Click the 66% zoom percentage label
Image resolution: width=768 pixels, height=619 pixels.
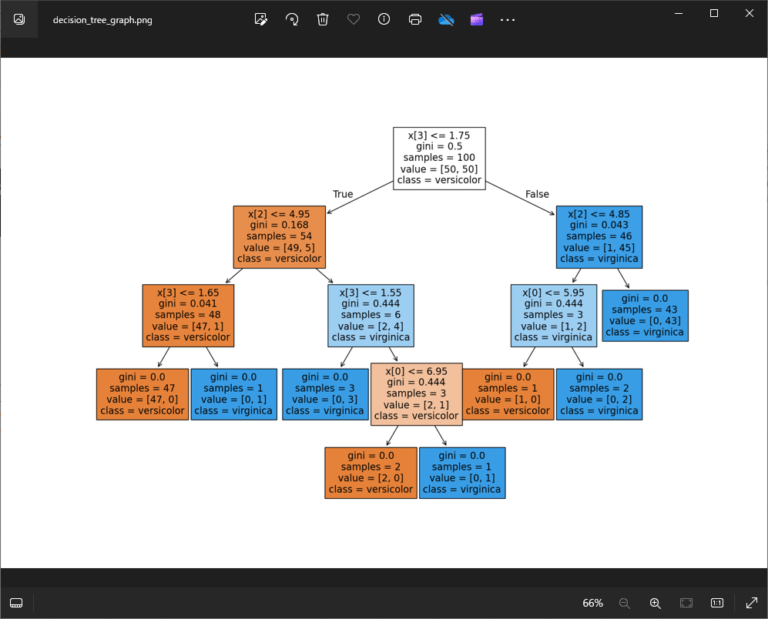pos(592,603)
